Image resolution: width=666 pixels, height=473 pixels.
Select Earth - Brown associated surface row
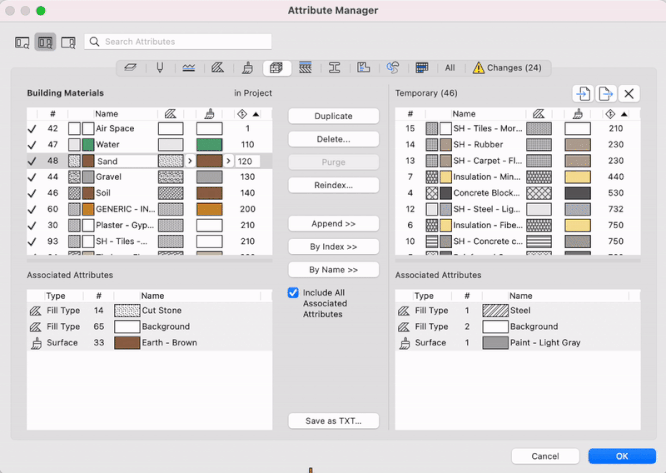(149, 343)
